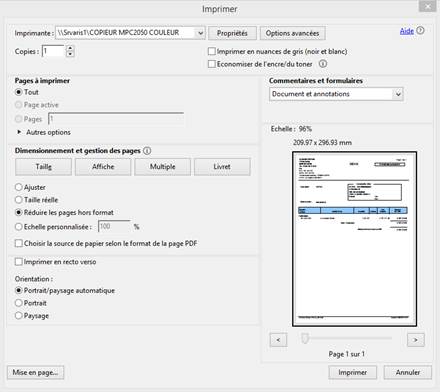The image size is (440, 392).
Task: Click the Imprimer button
Action: [353, 372]
